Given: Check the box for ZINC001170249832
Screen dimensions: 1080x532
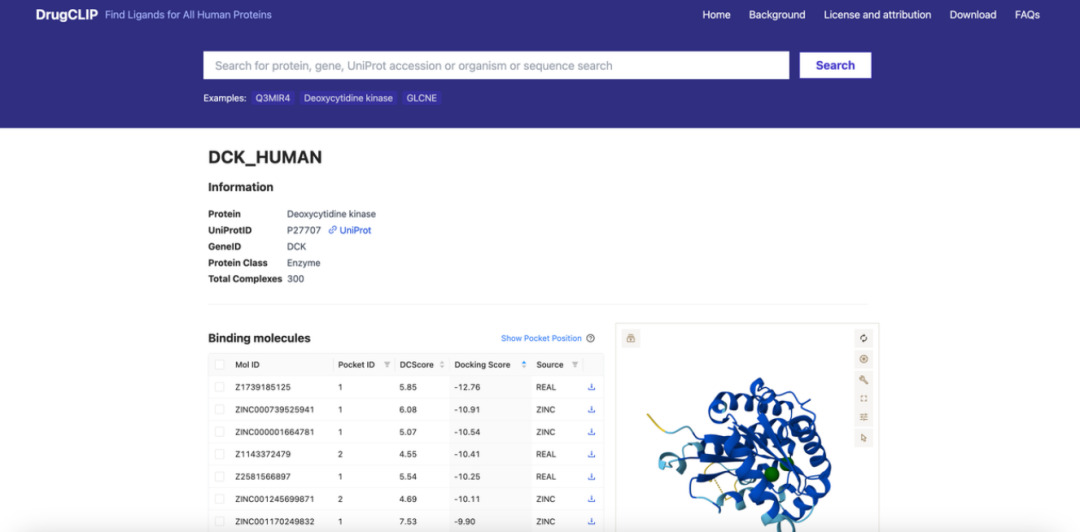Looking at the screenshot, I should click(x=219, y=522).
